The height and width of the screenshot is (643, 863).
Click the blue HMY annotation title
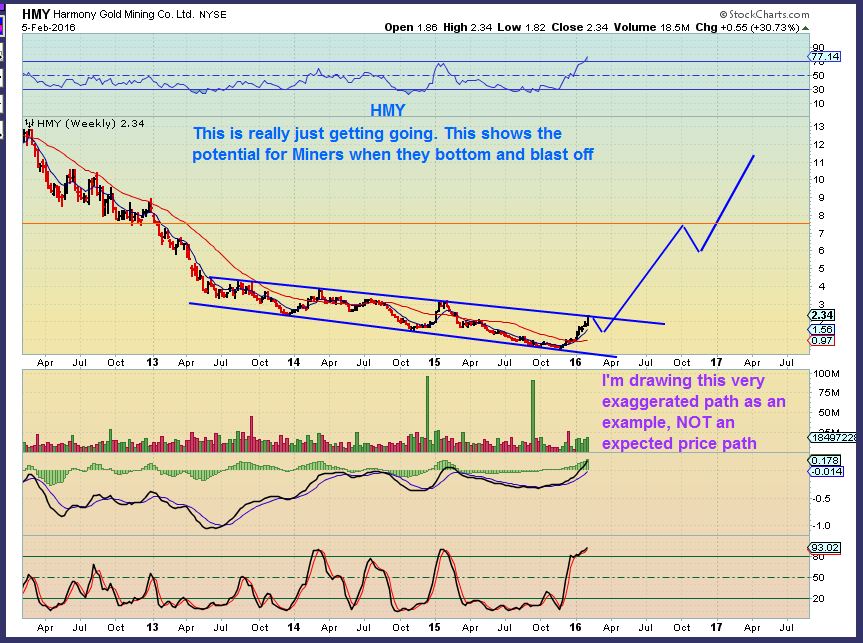[387, 111]
